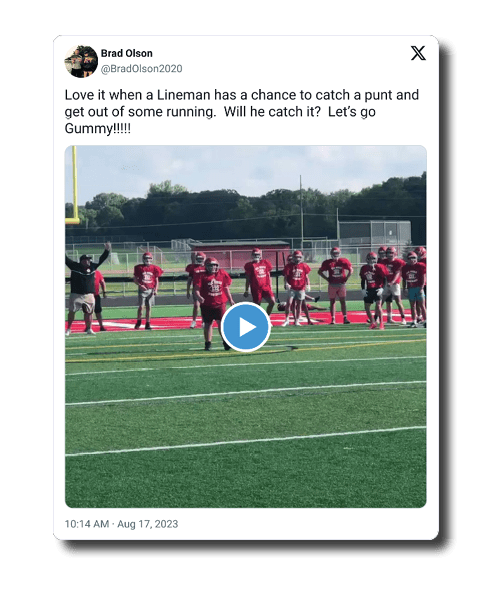The image size is (498, 589).
Task: Click the Brad Olson display name
Action: 127,53
